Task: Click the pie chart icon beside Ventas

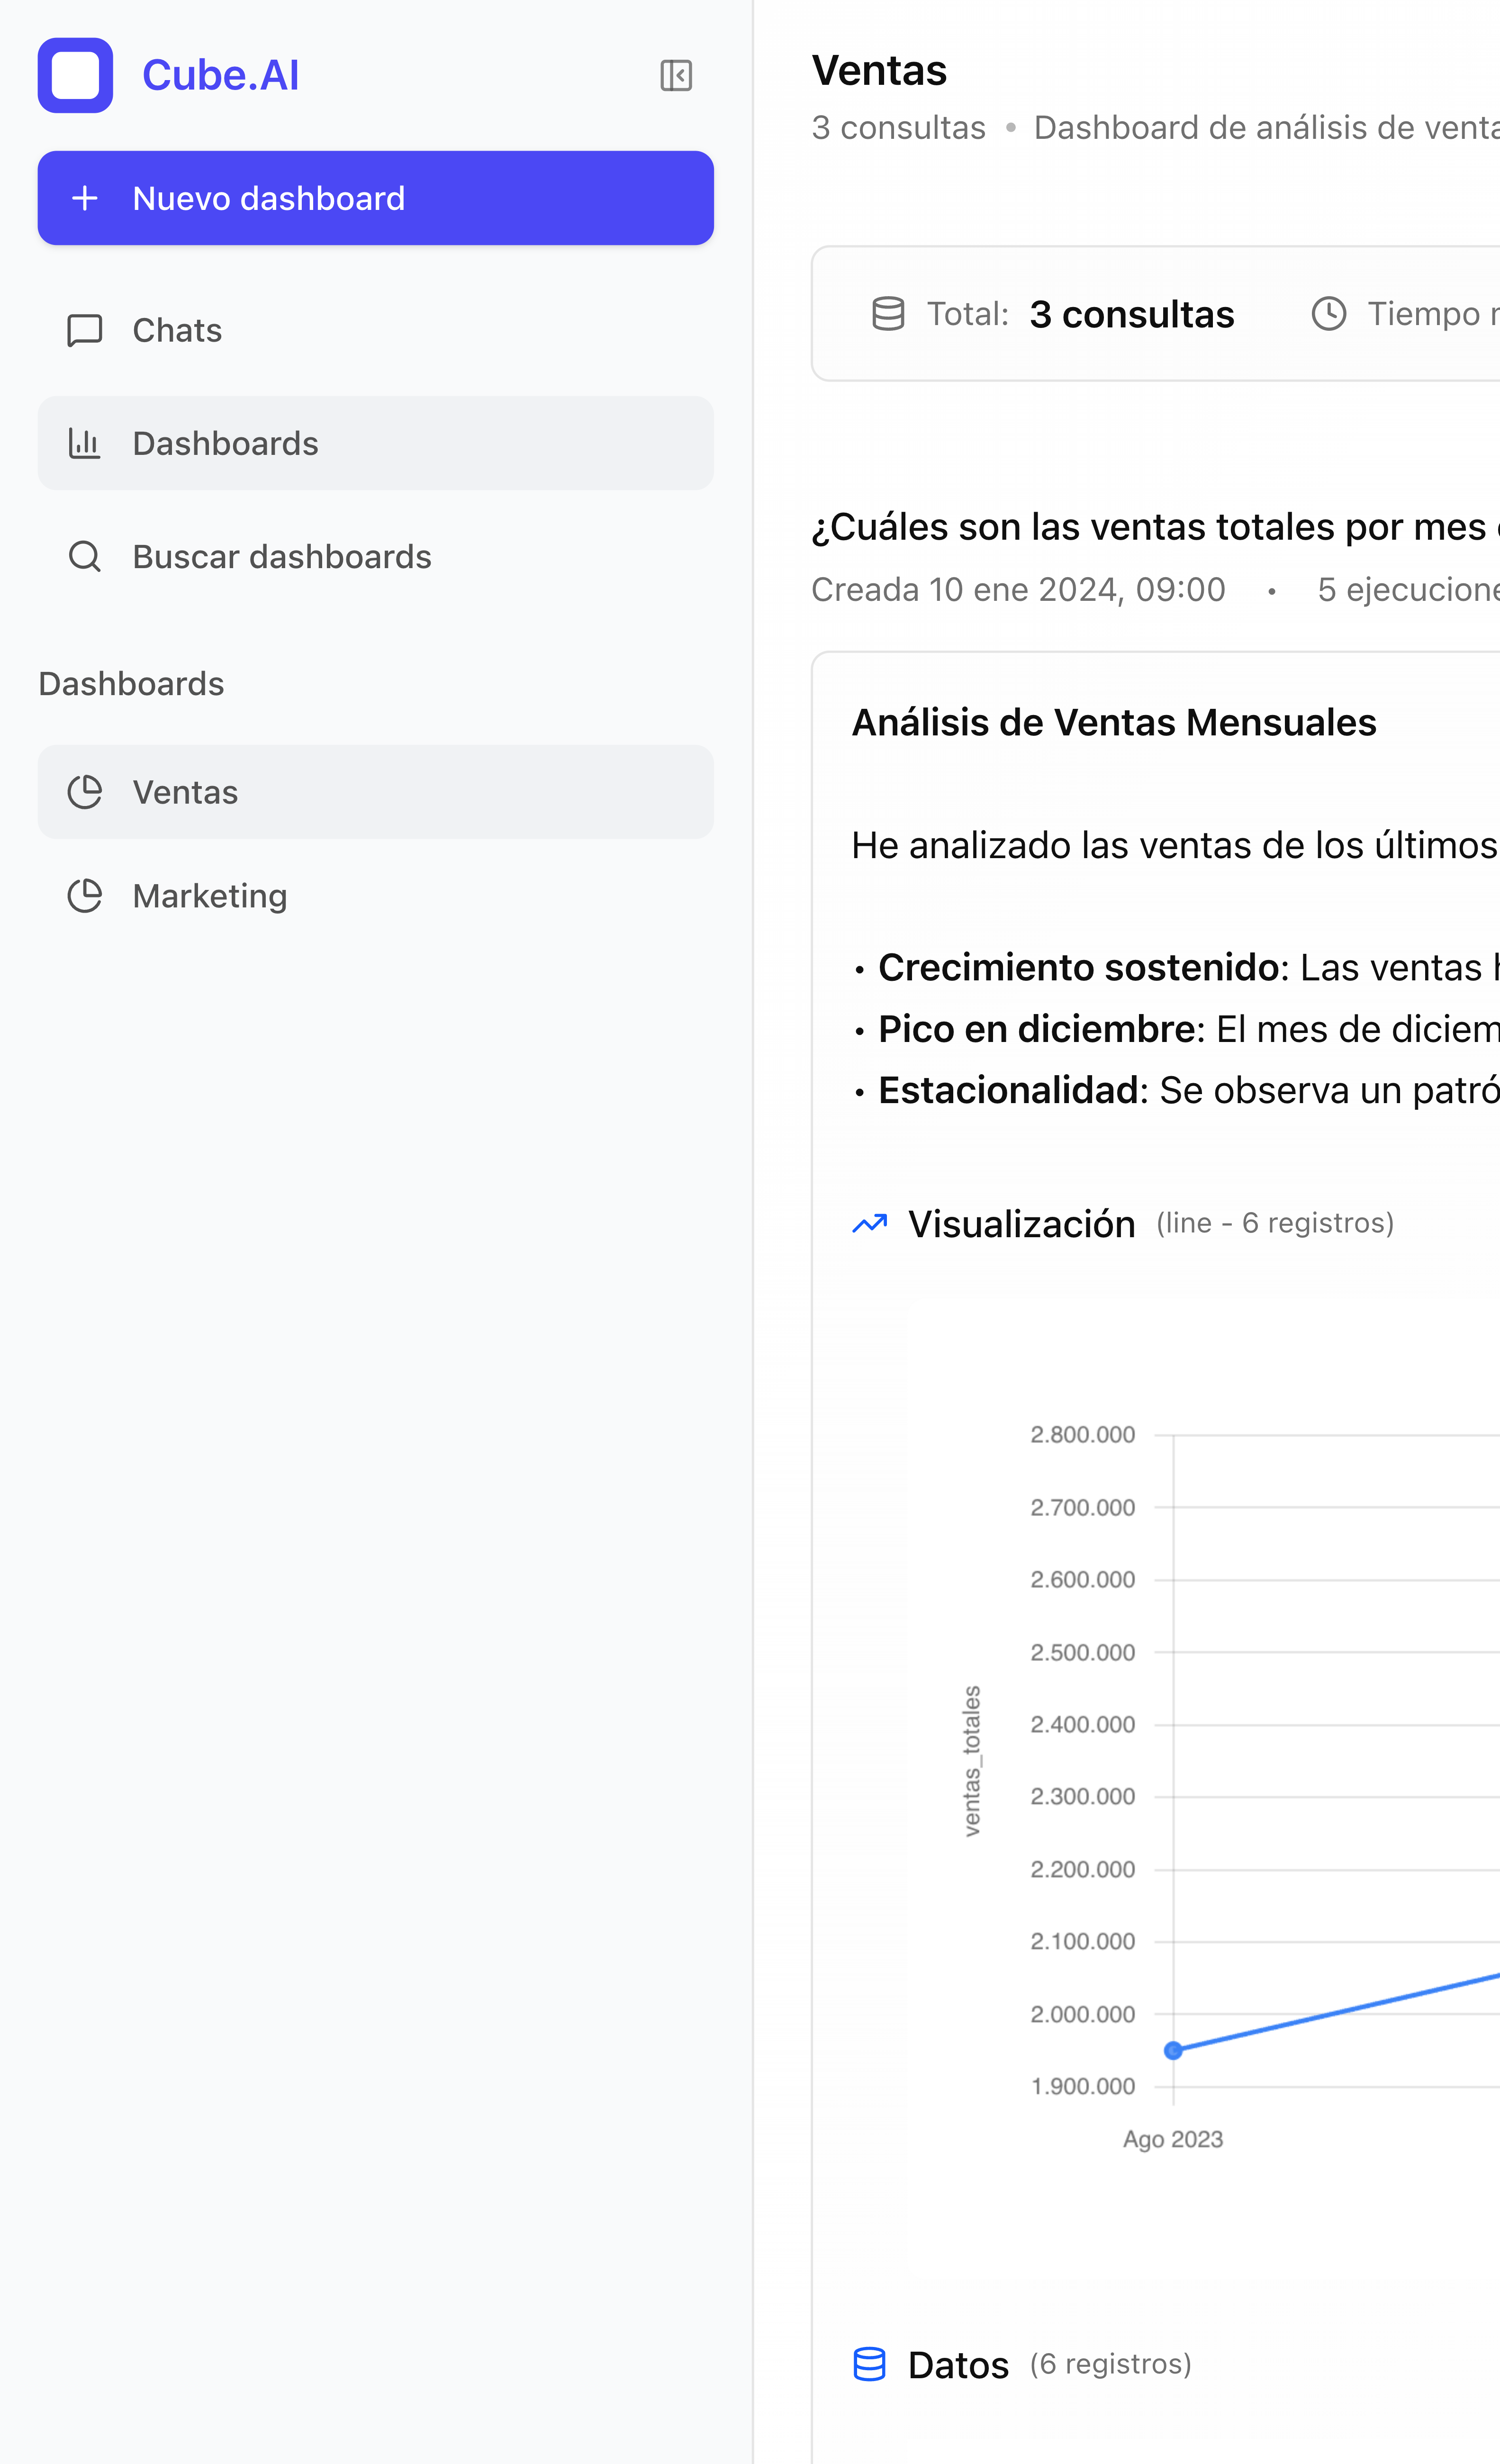Action: click(85, 792)
